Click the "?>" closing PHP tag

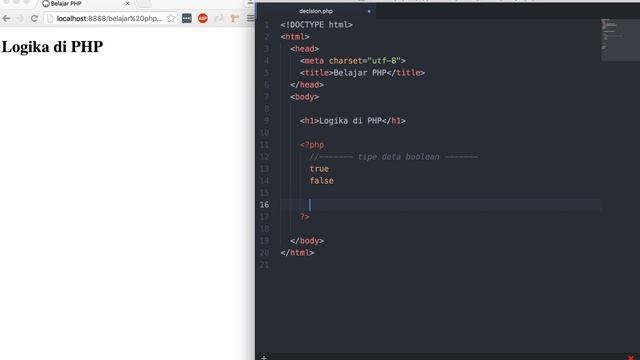304,217
